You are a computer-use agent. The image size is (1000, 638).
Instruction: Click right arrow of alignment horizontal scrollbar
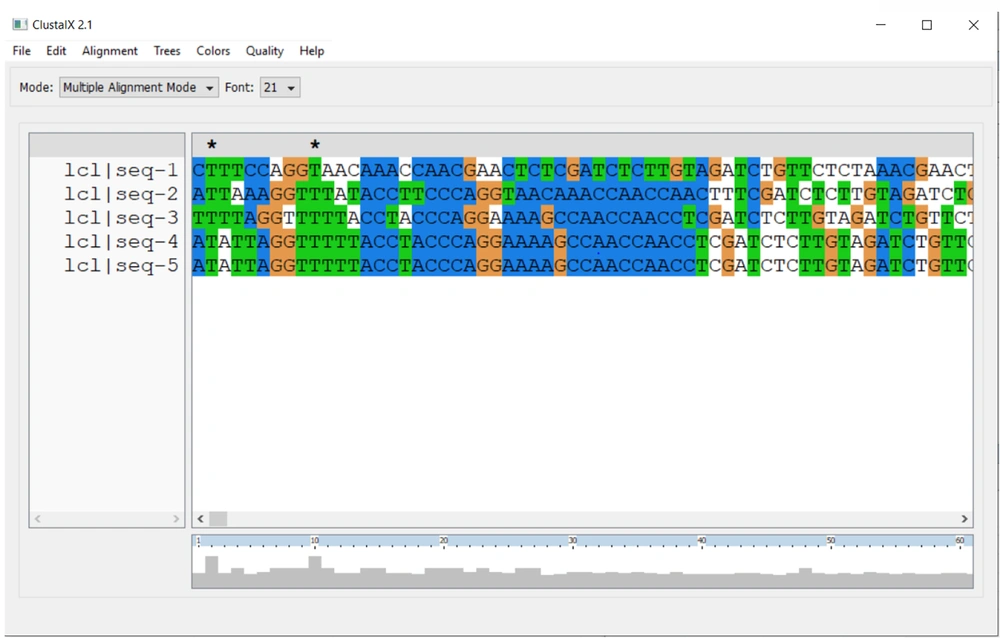964,519
